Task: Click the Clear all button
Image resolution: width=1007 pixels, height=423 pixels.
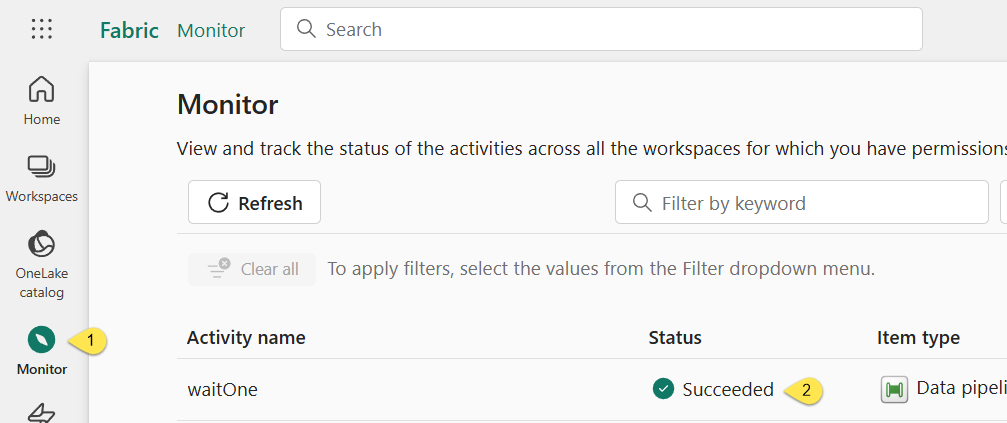Action: tap(252, 269)
